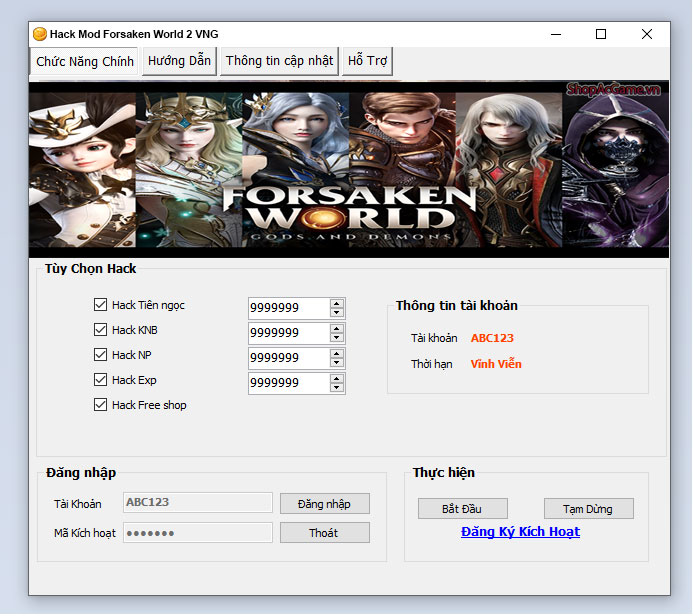Decrease the Hack KNB value with down arrow

(x=337, y=338)
